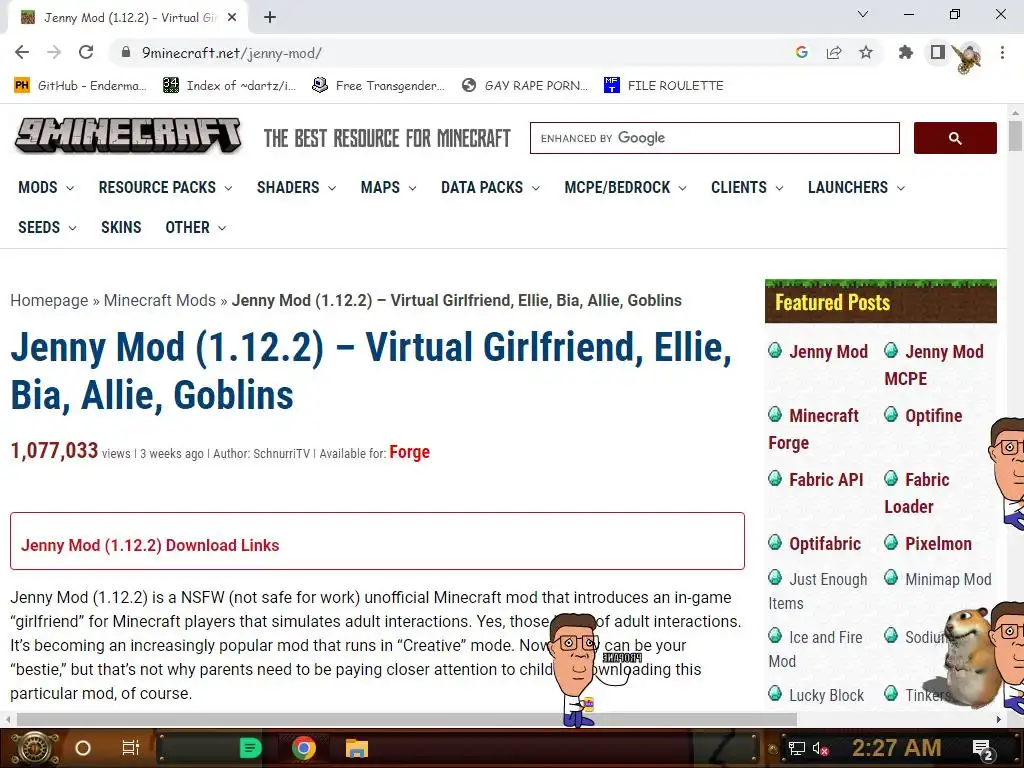Open the notification center icon
This screenshot has height=768, width=1024.
(983, 750)
